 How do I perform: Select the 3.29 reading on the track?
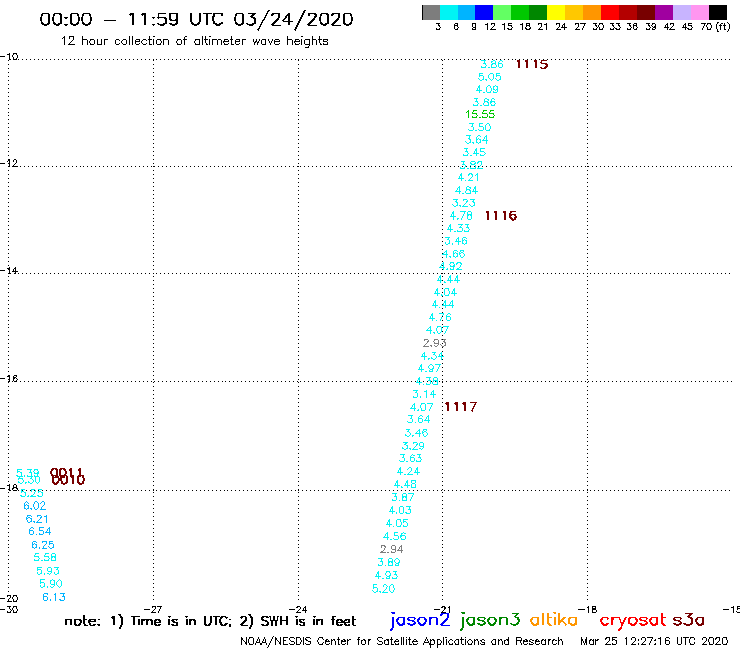(x=413, y=446)
